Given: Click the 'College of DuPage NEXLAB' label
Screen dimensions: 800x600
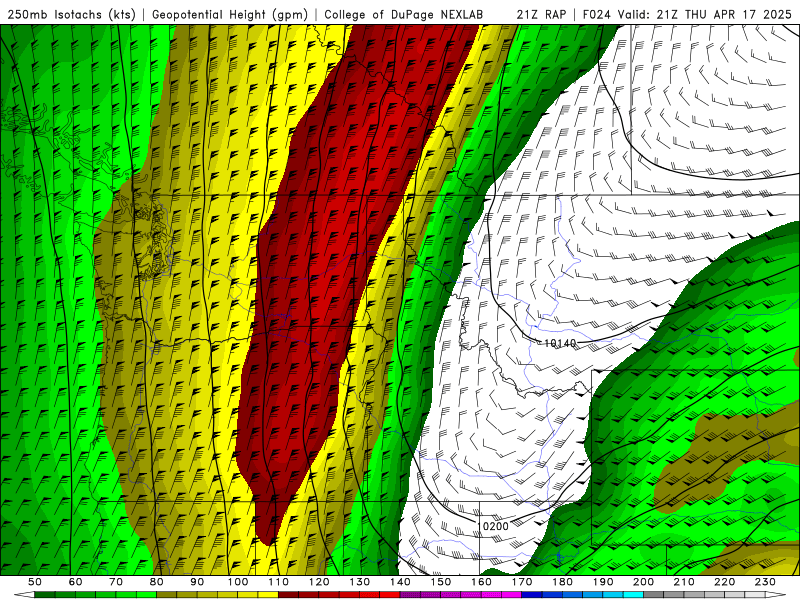Looking at the screenshot, I should coord(403,15).
